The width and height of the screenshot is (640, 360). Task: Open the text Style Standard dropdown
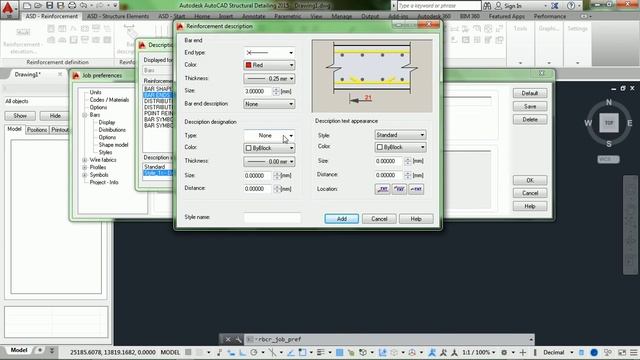400,135
